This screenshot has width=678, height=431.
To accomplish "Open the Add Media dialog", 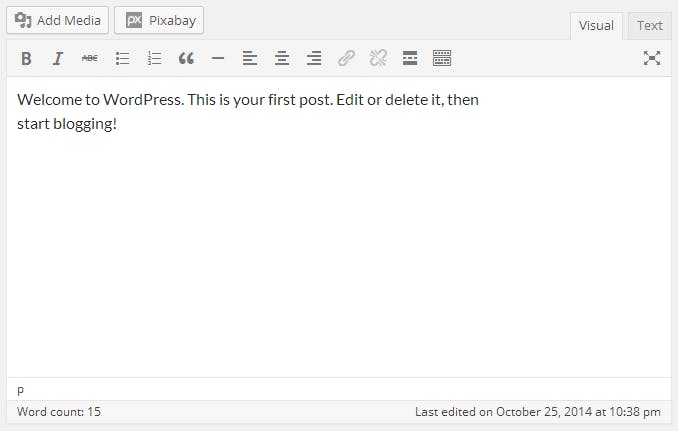I will 58,20.
